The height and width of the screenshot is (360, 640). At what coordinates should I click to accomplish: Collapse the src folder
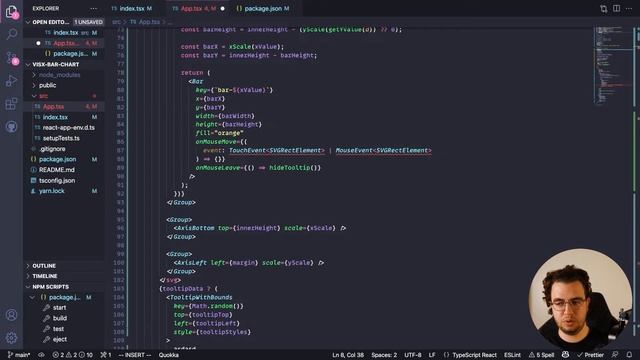tap(43, 96)
